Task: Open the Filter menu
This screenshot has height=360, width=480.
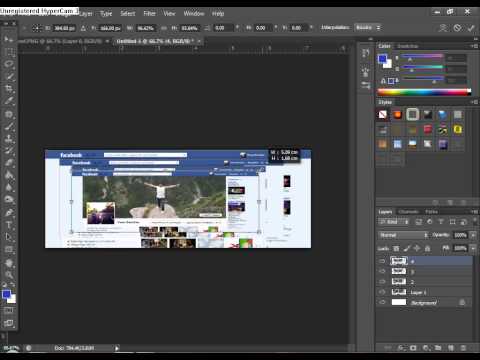Action: (x=149, y=14)
